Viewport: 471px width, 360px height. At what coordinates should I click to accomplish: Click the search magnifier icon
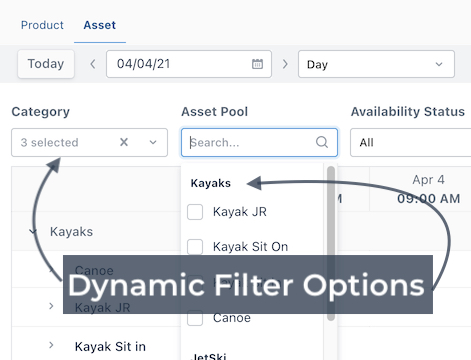[322, 142]
